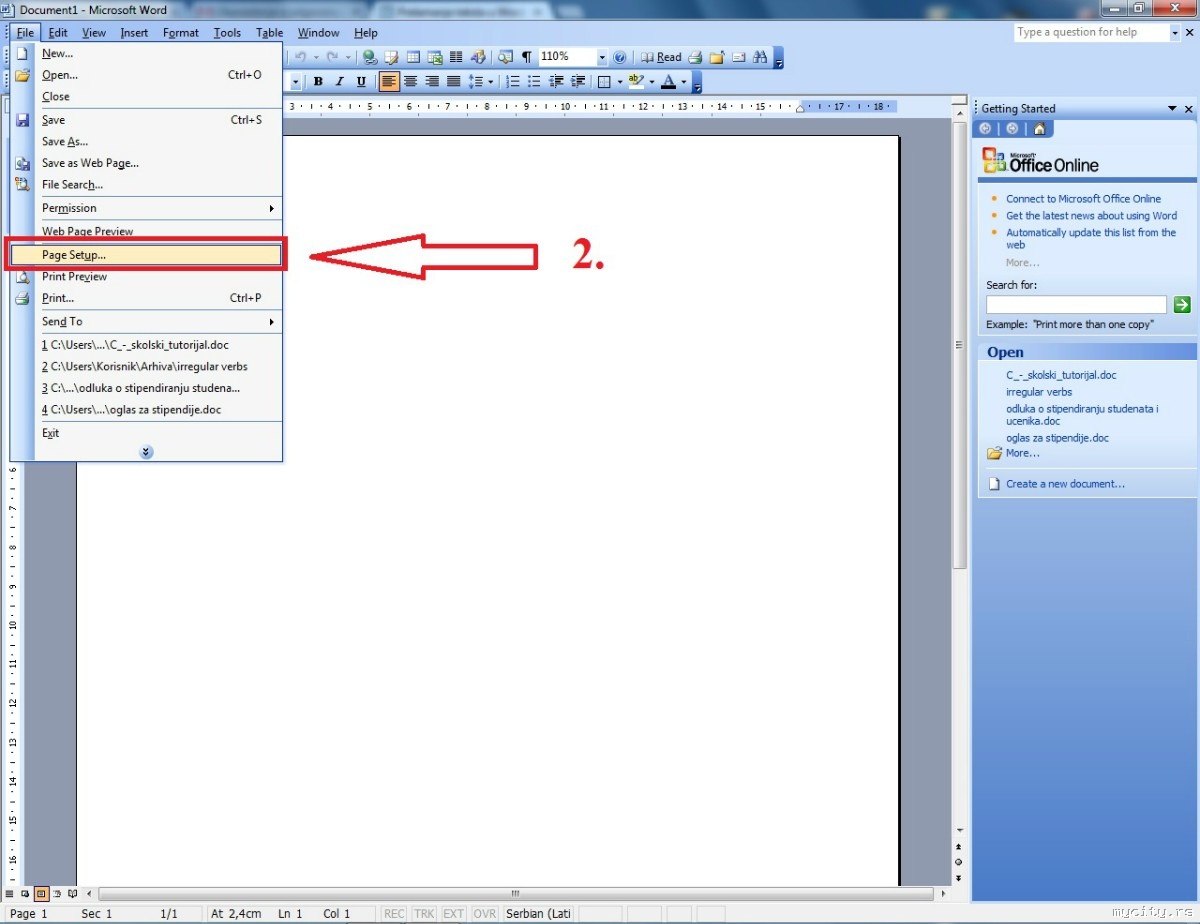Click Connect to Microsoft Office Online link
The width and height of the screenshot is (1200, 924).
(x=1083, y=199)
